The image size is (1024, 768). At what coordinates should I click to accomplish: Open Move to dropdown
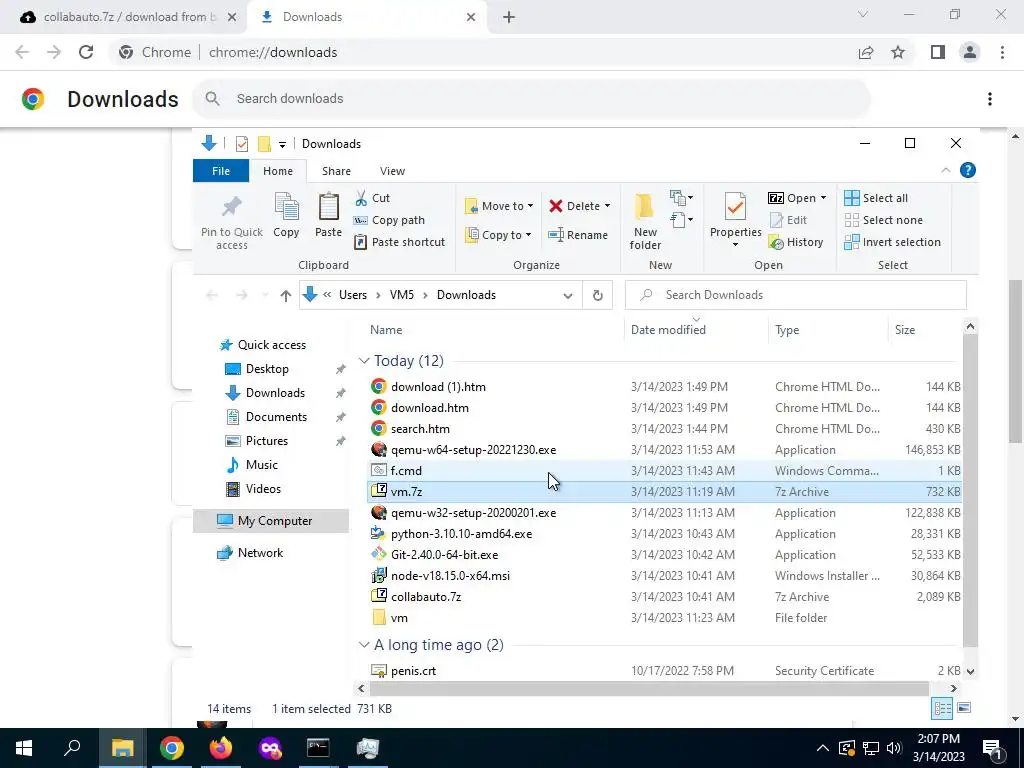[499, 206]
